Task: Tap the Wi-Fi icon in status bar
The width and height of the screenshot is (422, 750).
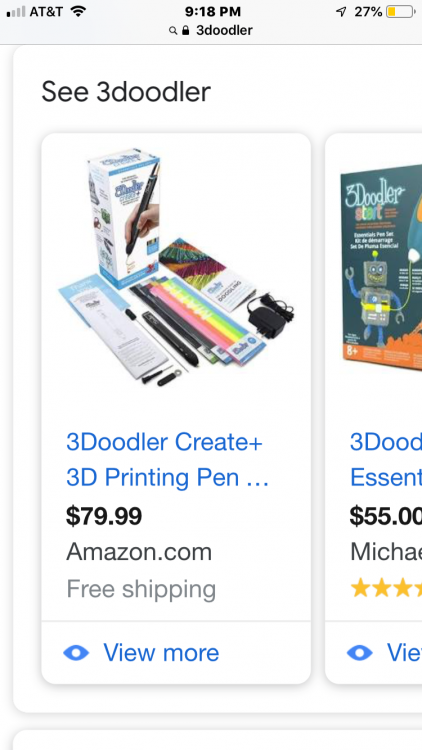Action: 78,11
